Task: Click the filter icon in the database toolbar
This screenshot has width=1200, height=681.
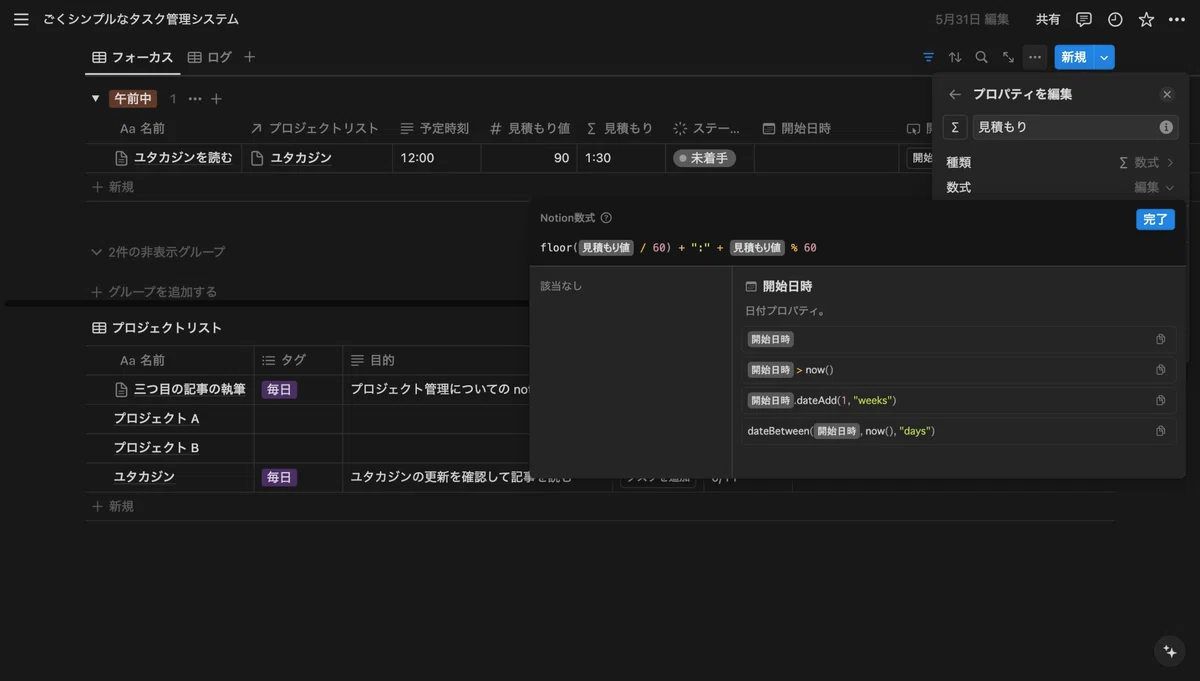Action: 929,57
